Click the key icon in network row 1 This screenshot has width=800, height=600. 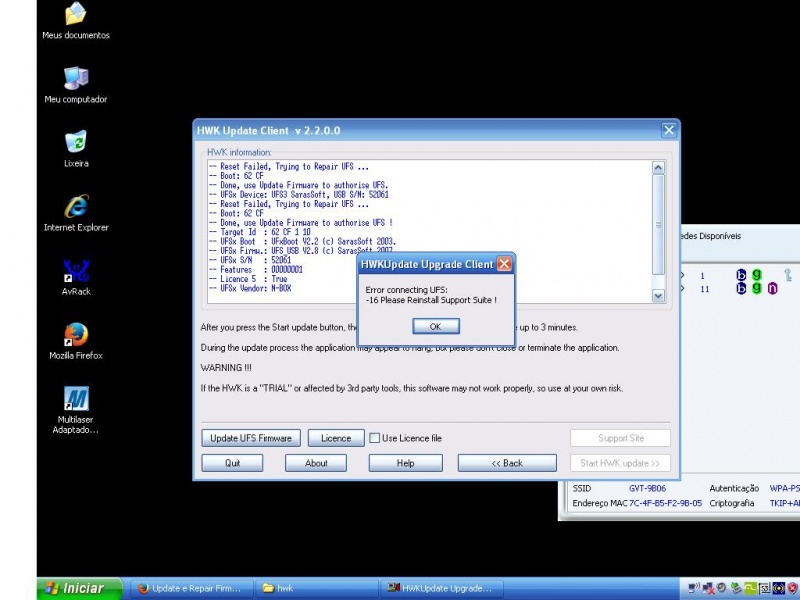point(788,275)
